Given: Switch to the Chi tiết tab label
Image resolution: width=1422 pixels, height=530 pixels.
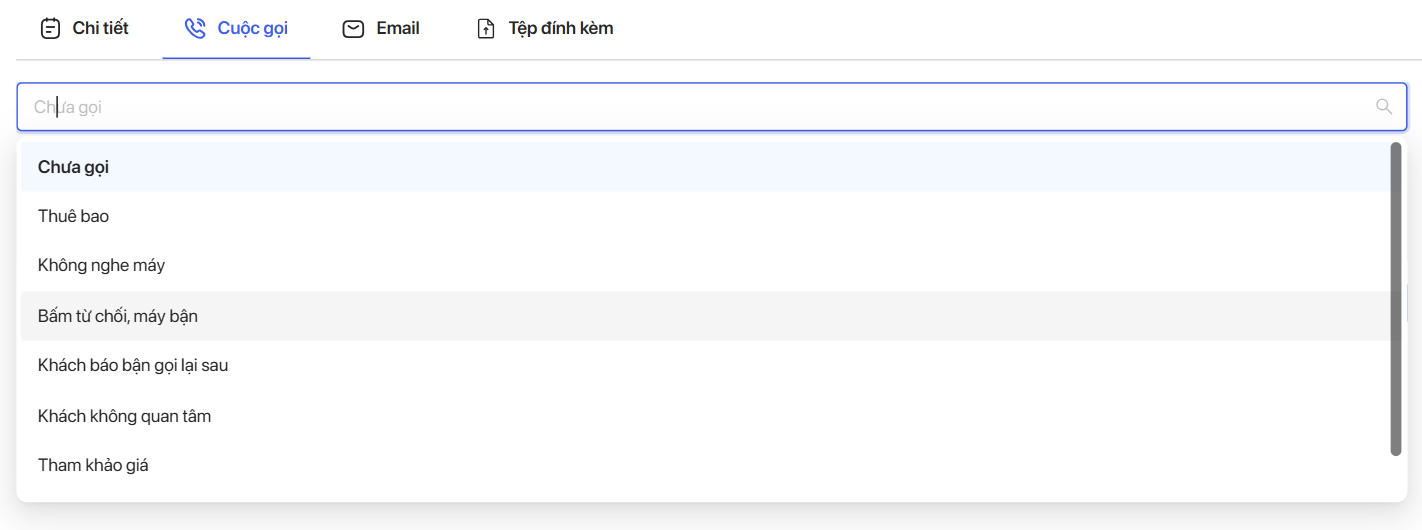Looking at the screenshot, I should [x=100, y=28].
